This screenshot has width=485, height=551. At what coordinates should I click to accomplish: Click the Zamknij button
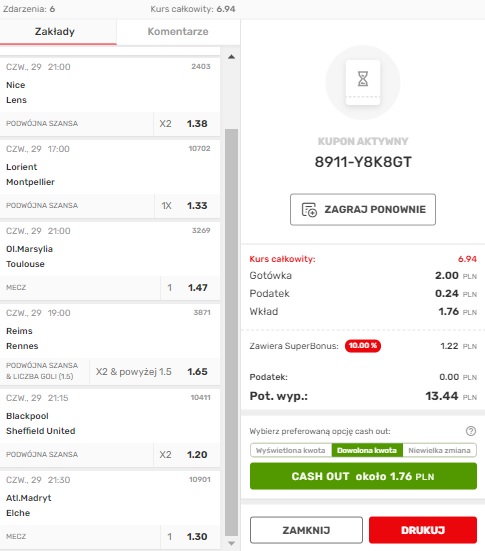[x=306, y=530]
